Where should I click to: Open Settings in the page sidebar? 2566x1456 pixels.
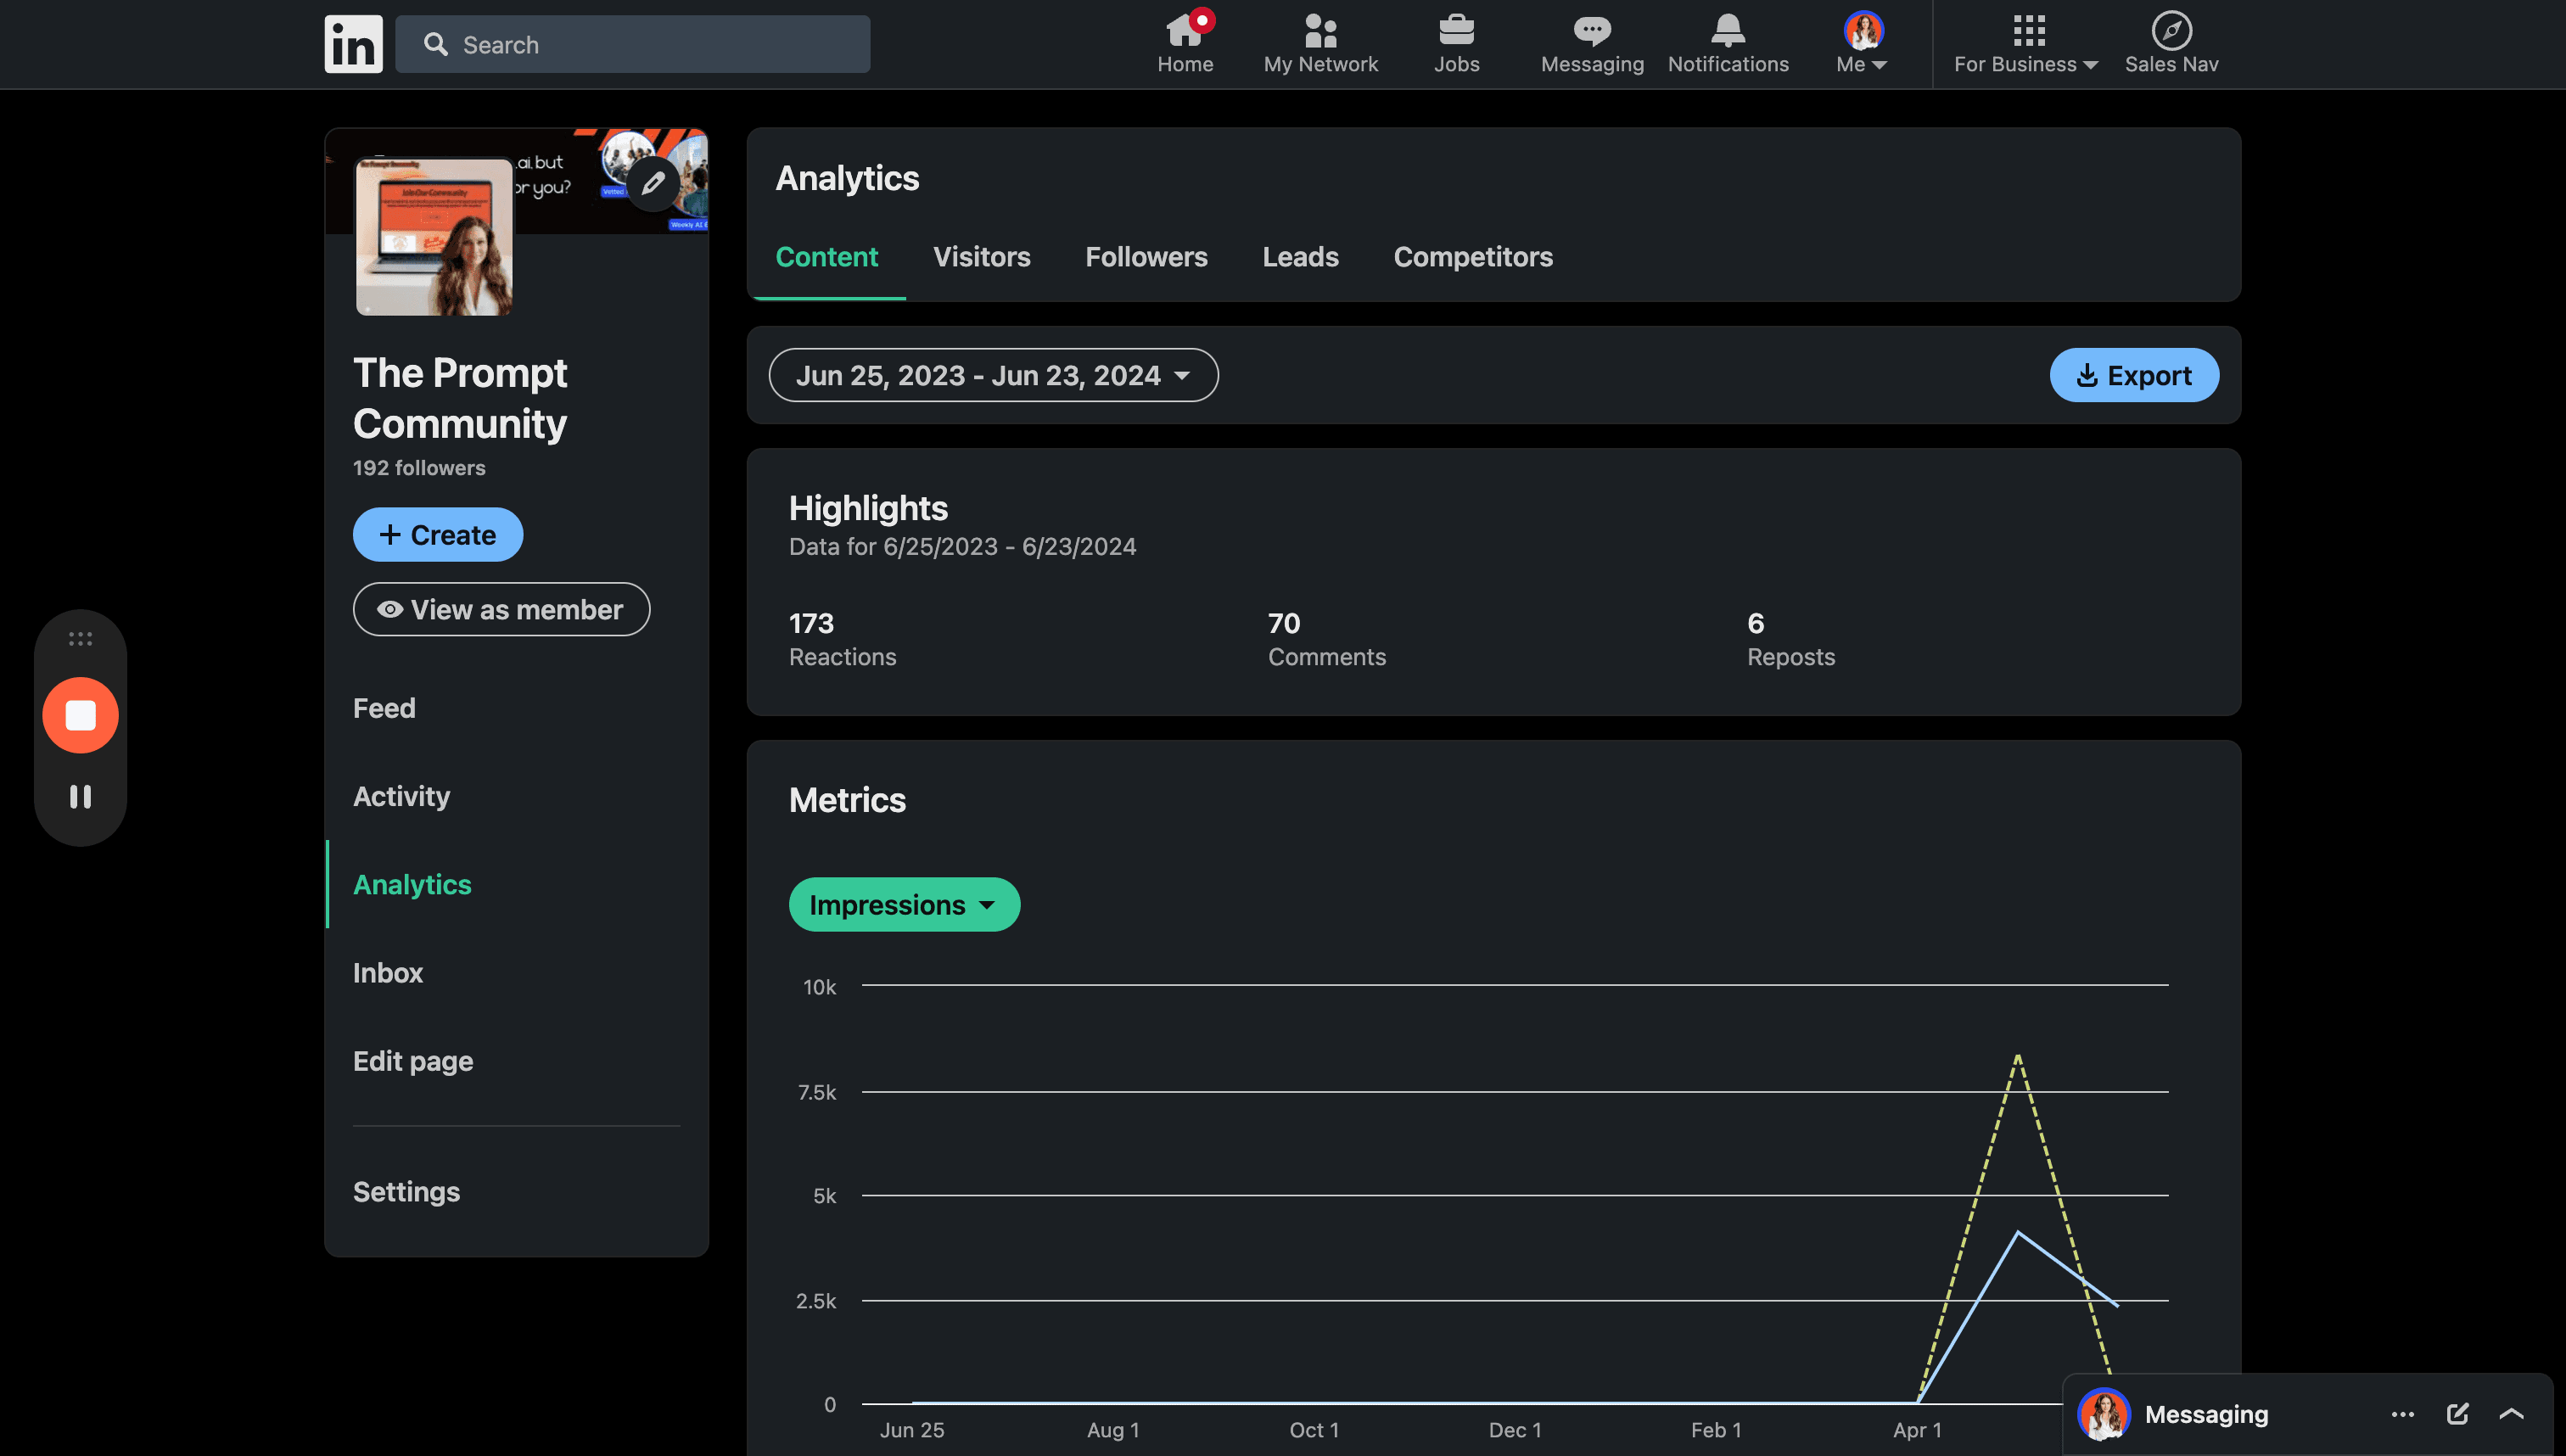(406, 1192)
